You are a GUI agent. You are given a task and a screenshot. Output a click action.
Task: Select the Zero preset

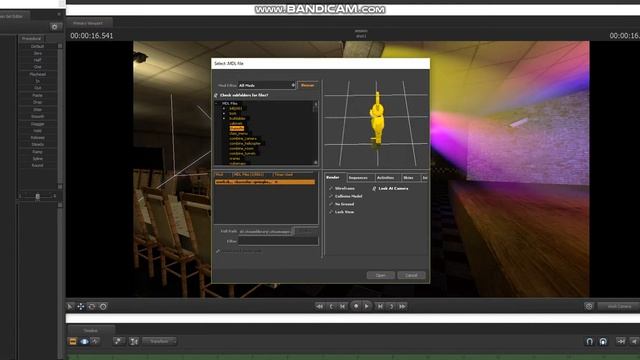point(38,53)
